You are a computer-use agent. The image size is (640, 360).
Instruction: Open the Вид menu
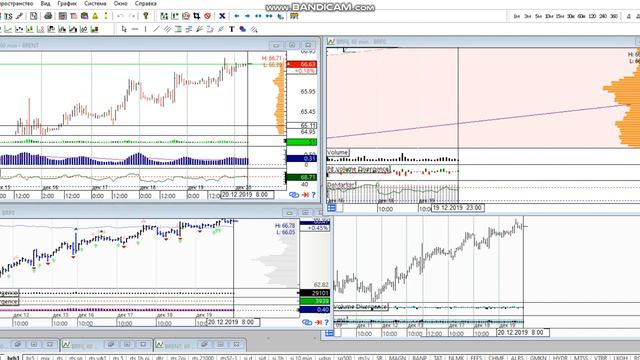(45, 3)
